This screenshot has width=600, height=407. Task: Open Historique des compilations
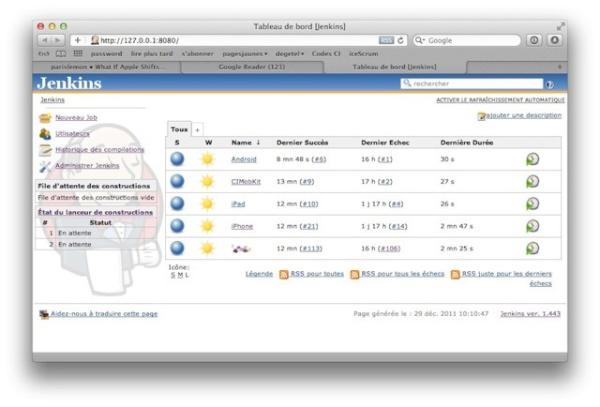pos(99,150)
